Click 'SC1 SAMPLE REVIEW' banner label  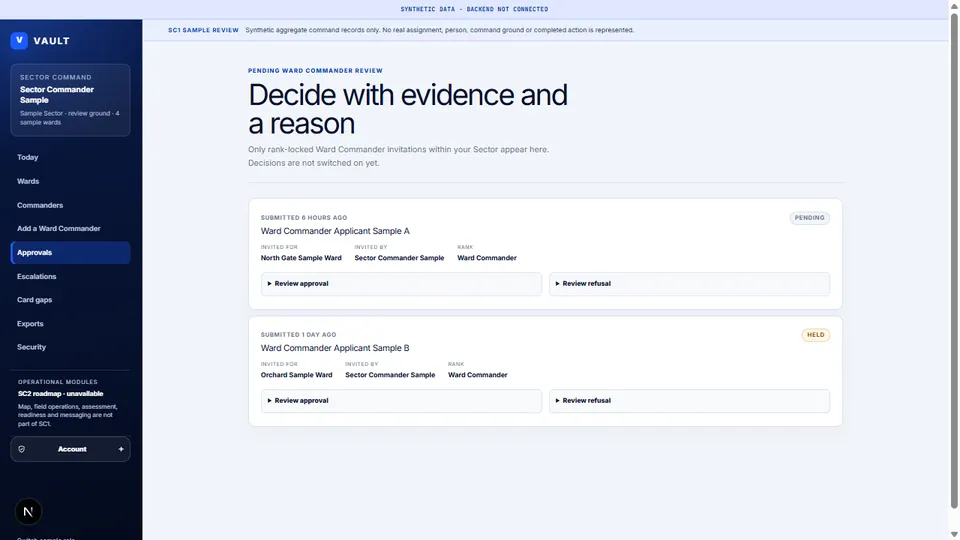[x=203, y=30]
